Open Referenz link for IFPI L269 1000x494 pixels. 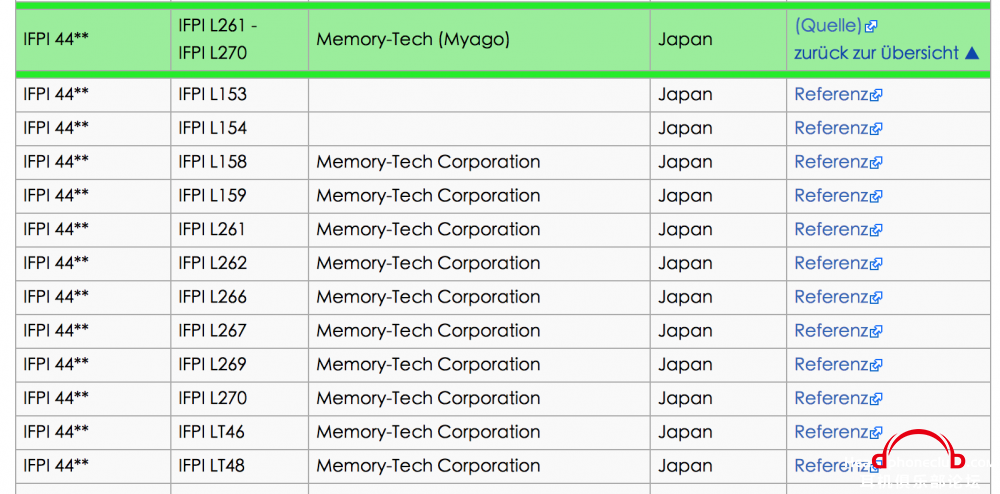click(832, 365)
